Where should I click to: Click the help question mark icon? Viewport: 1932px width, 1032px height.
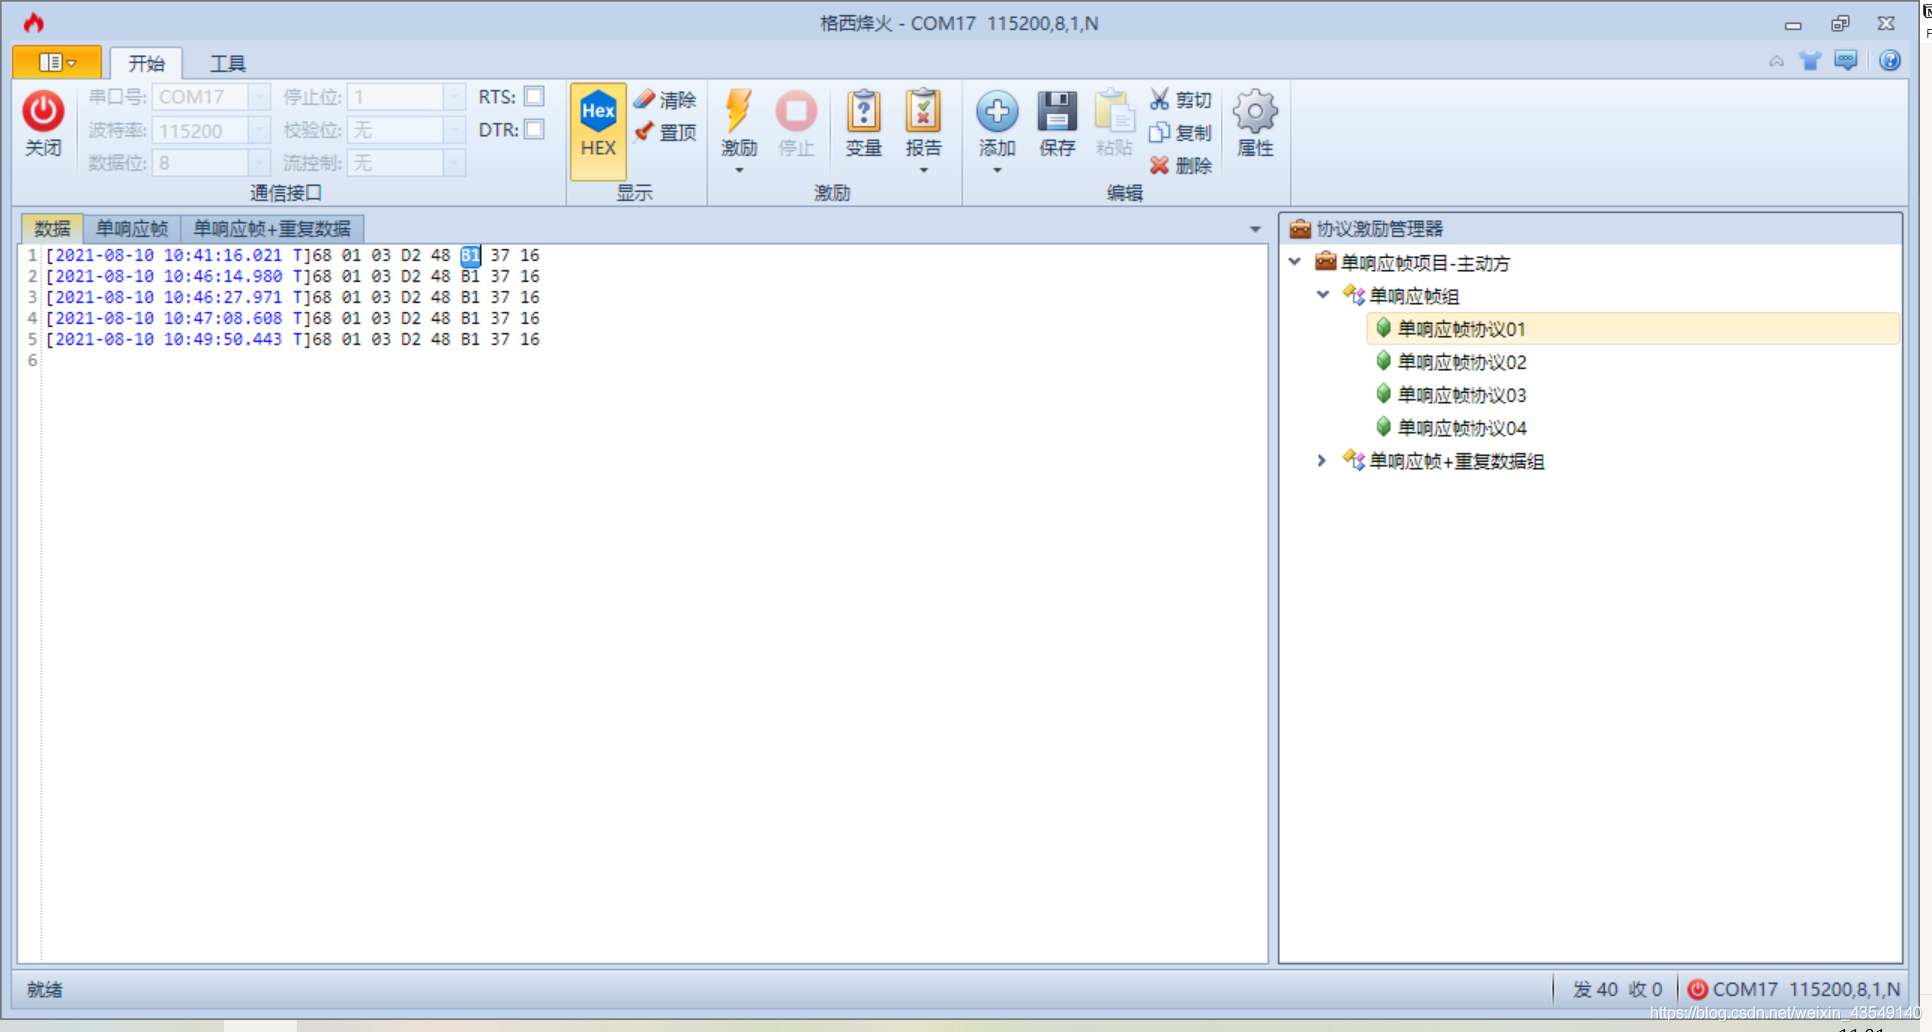tap(1889, 61)
